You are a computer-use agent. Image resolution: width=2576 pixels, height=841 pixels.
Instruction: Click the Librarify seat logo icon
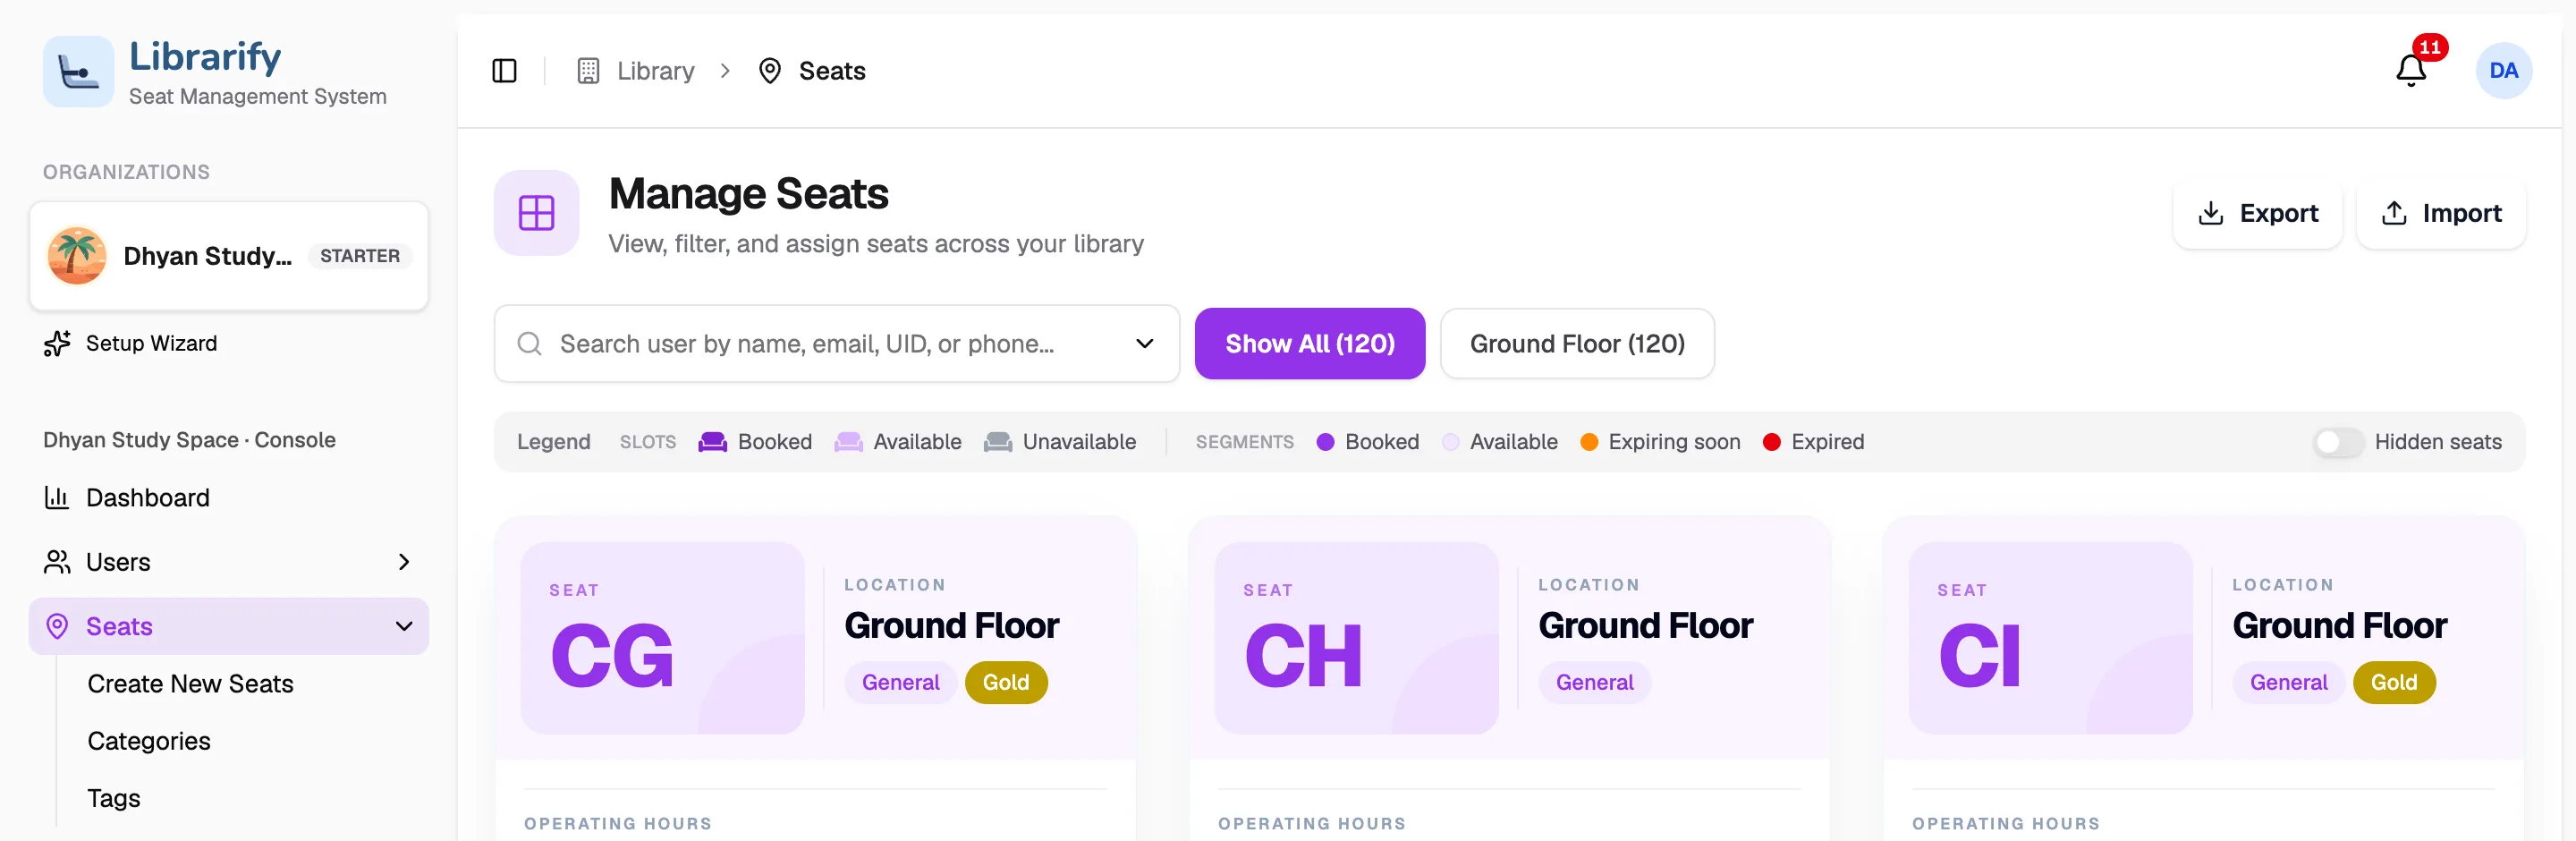78,71
